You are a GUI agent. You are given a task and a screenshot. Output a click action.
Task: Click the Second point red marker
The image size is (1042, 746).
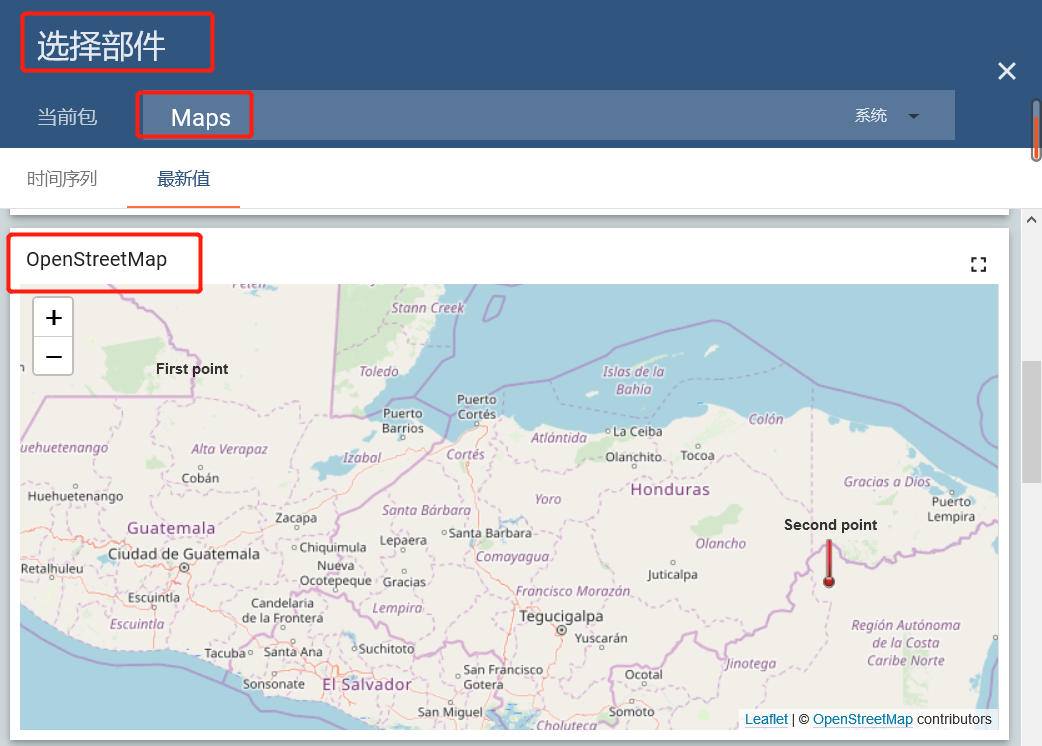pyautogui.click(x=829, y=564)
